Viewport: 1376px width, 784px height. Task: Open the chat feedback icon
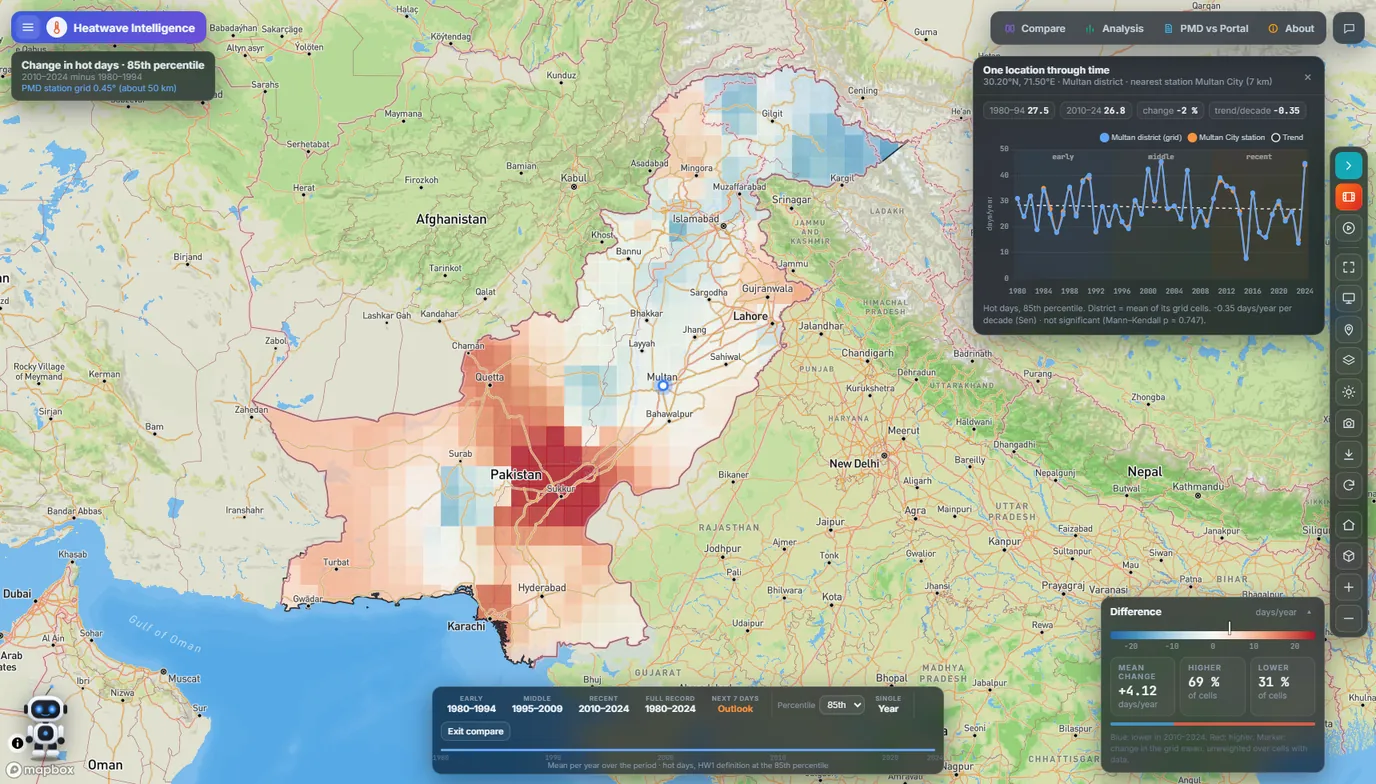[x=1349, y=28]
